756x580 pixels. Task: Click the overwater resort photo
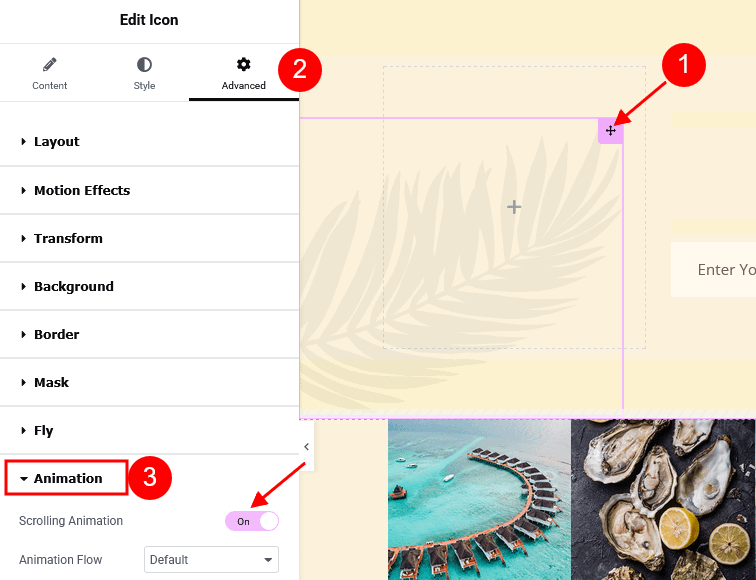pyautogui.click(x=479, y=499)
